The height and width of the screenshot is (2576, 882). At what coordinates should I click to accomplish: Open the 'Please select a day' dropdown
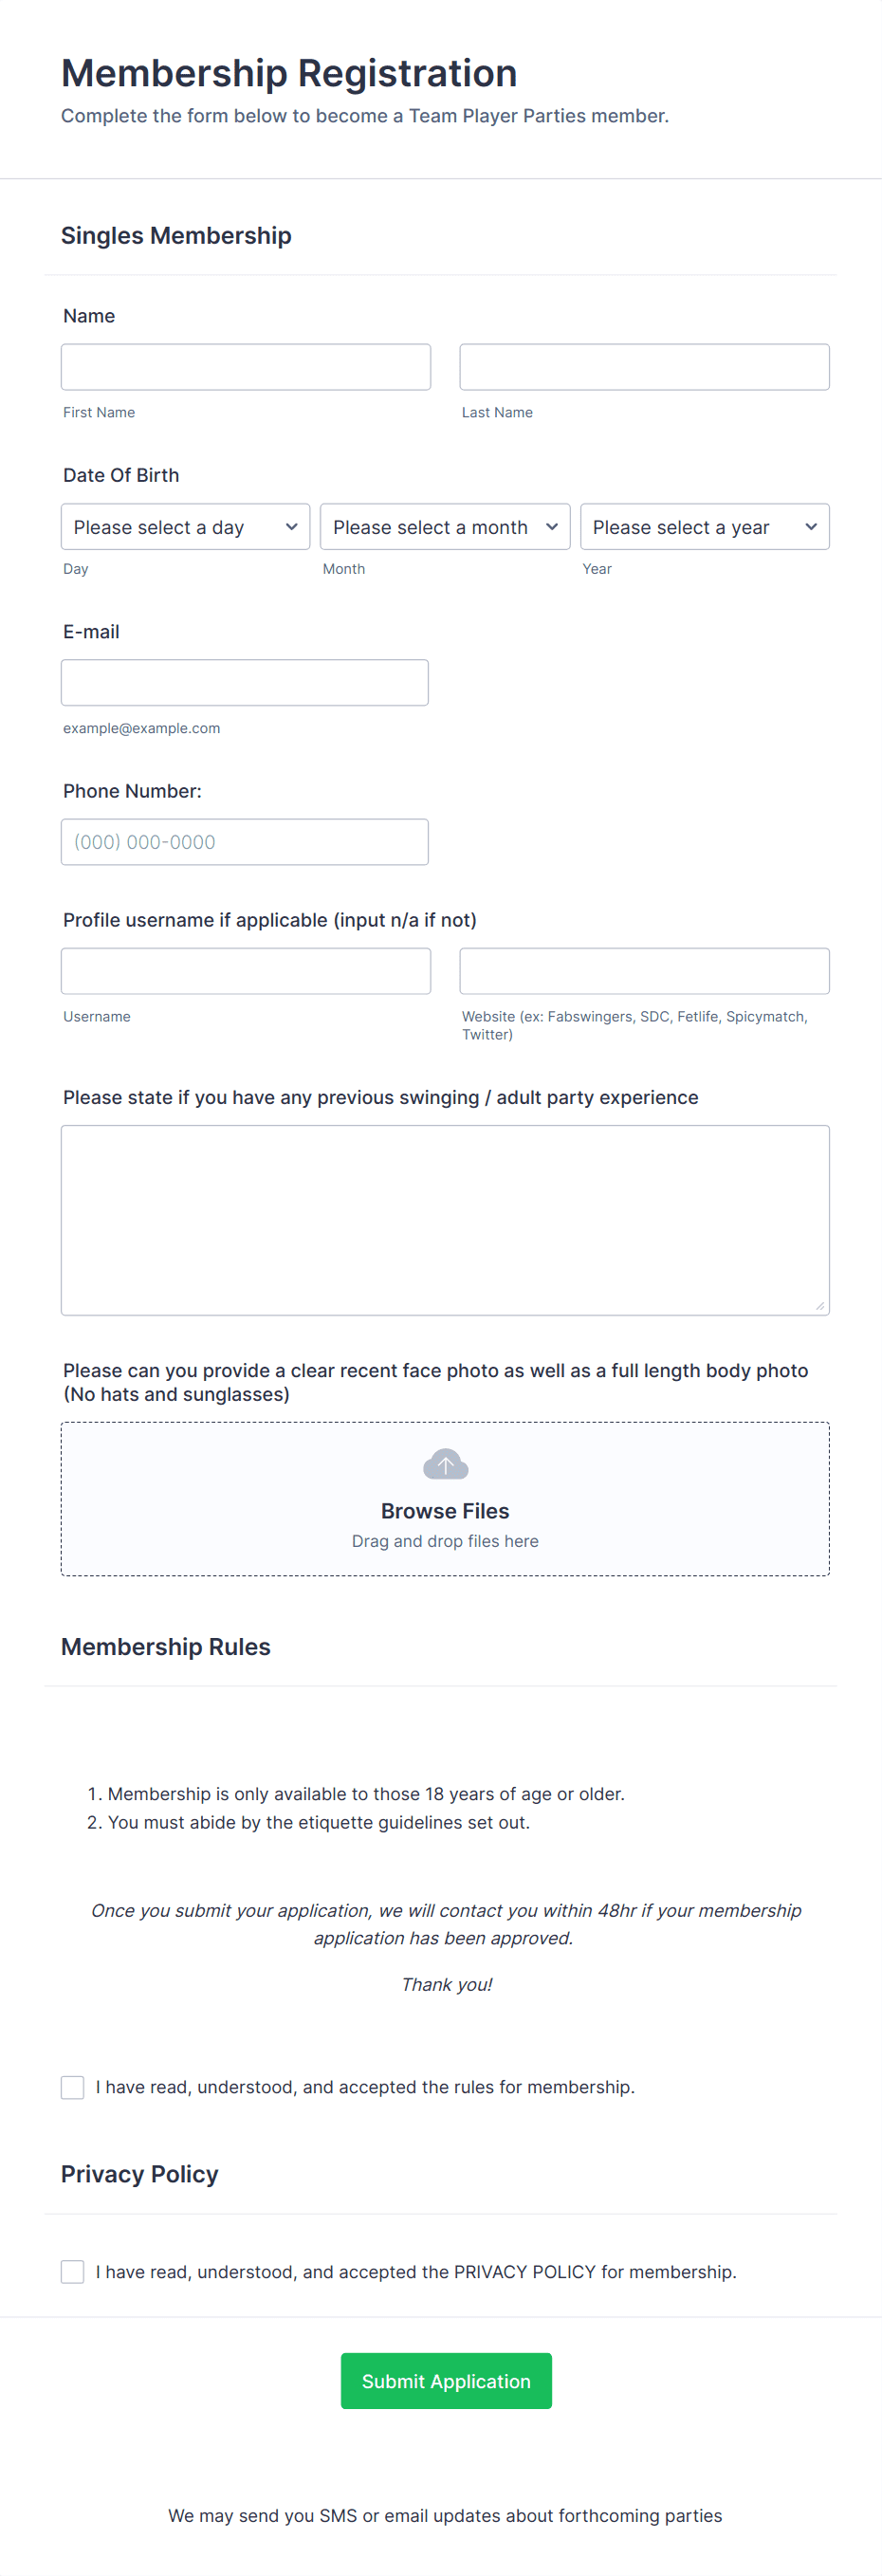click(185, 527)
